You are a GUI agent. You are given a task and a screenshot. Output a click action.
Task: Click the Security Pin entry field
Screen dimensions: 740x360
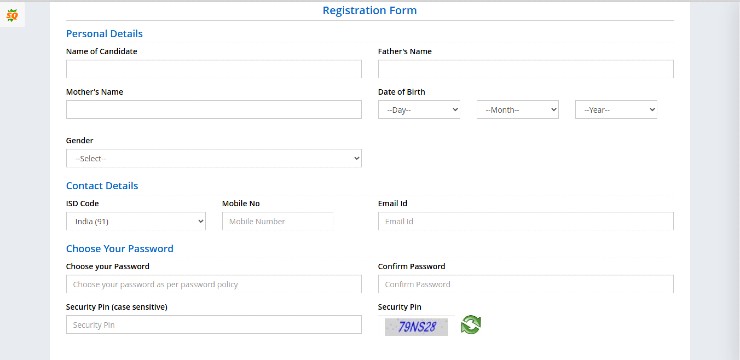point(214,325)
